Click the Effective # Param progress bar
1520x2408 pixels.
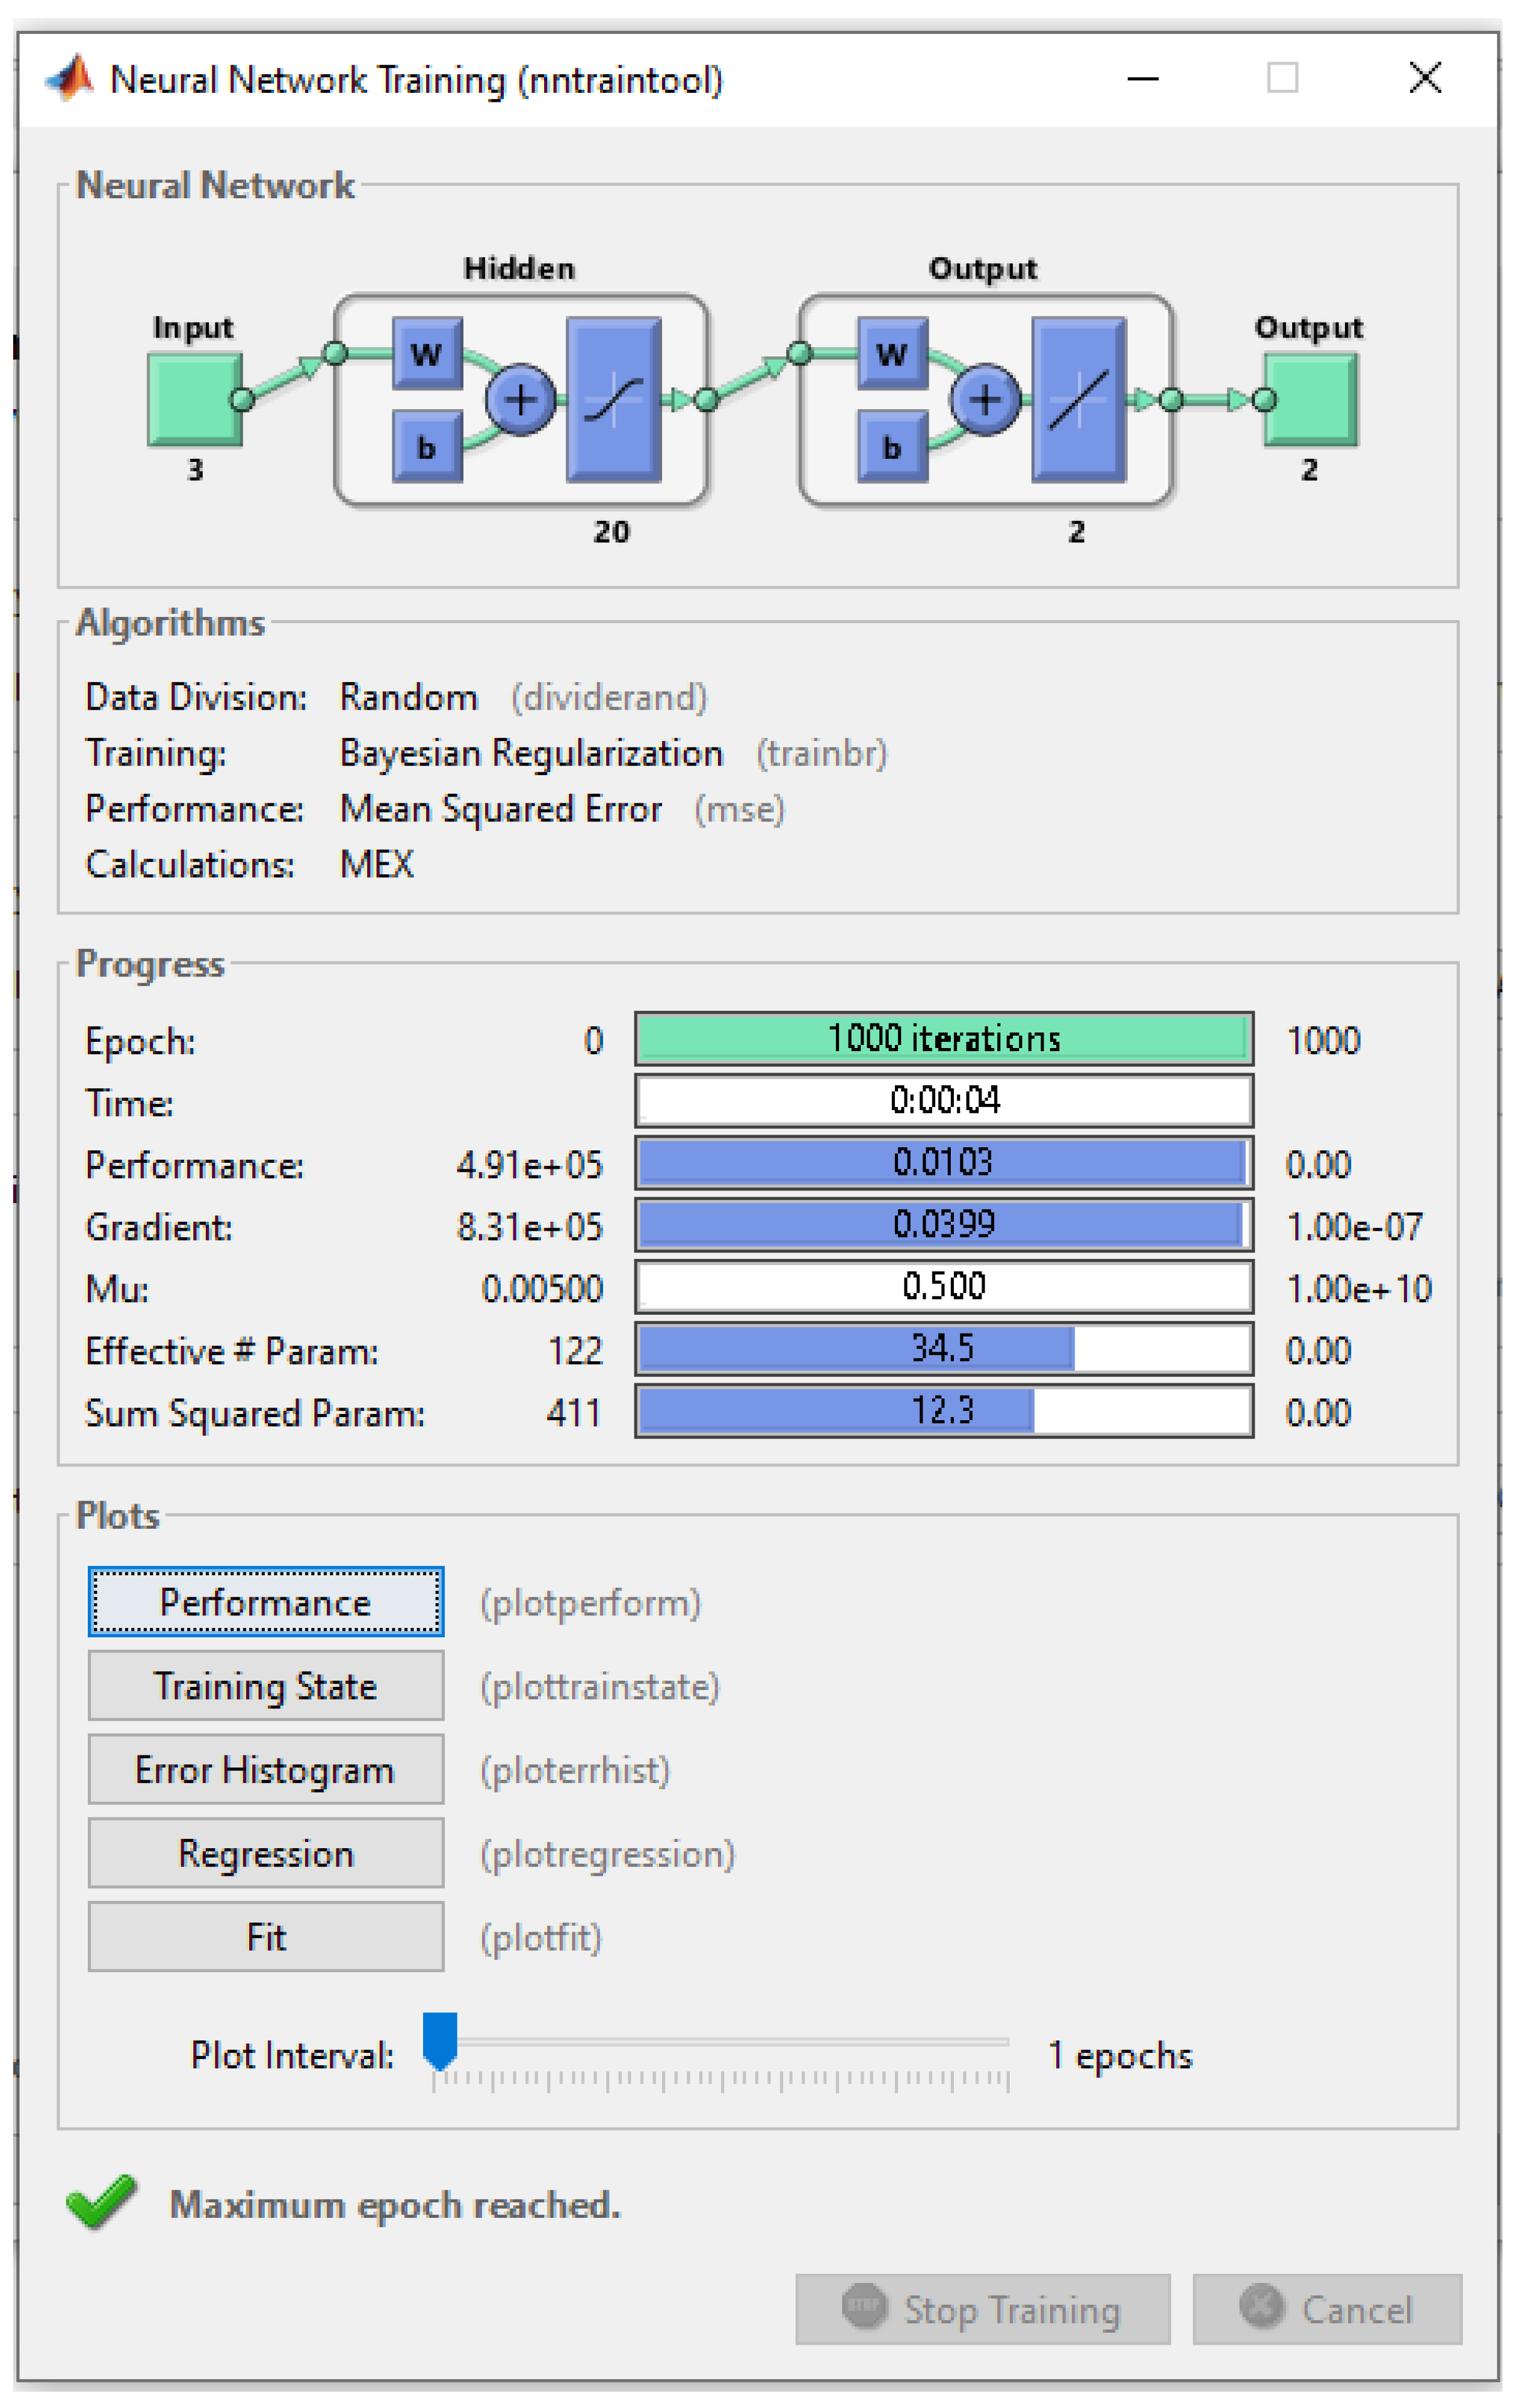tap(944, 1349)
